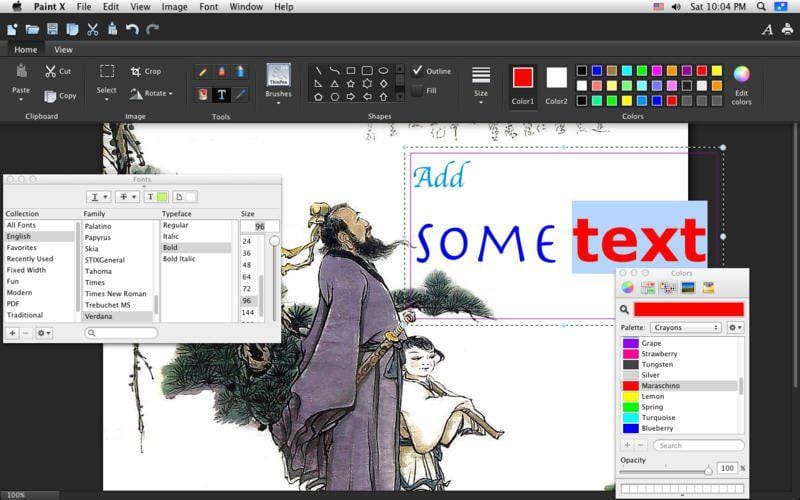Viewport: 800px width, 500px height.
Task: Select the Text tool in Tools
Action: [221, 95]
